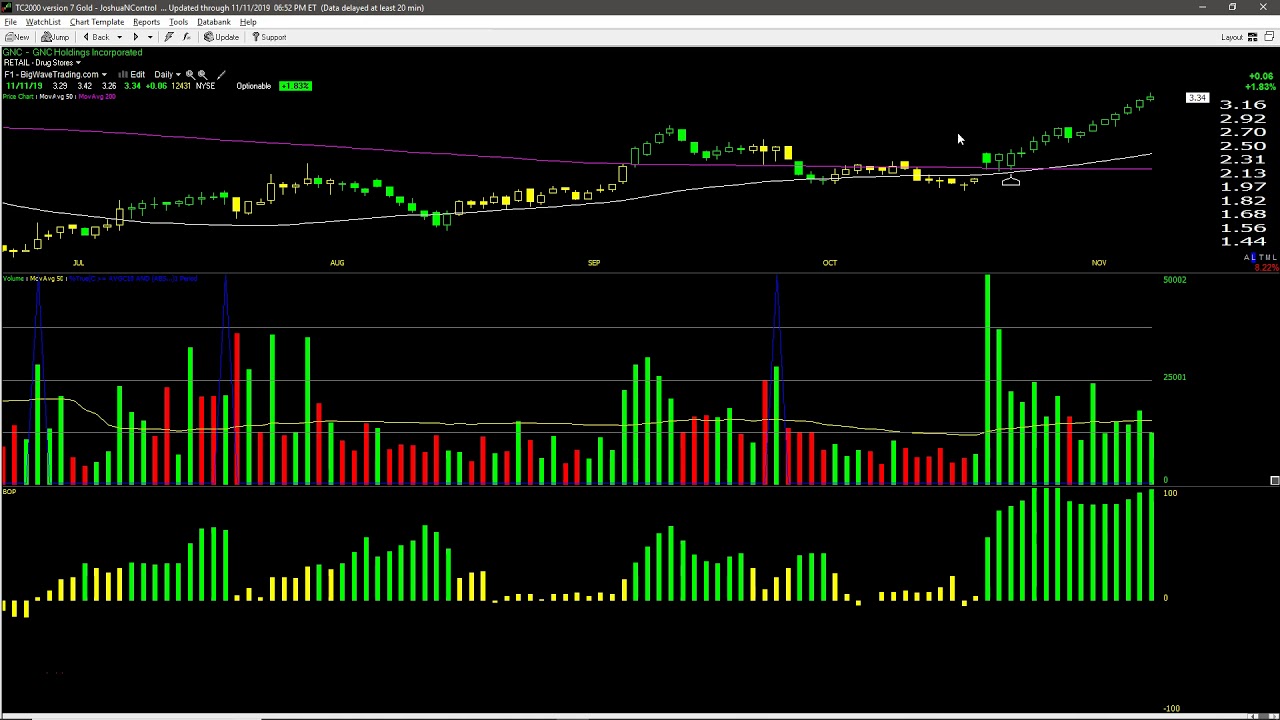The width and height of the screenshot is (1280, 720).
Task: Open the Chart Template menu
Action: click(x=97, y=22)
